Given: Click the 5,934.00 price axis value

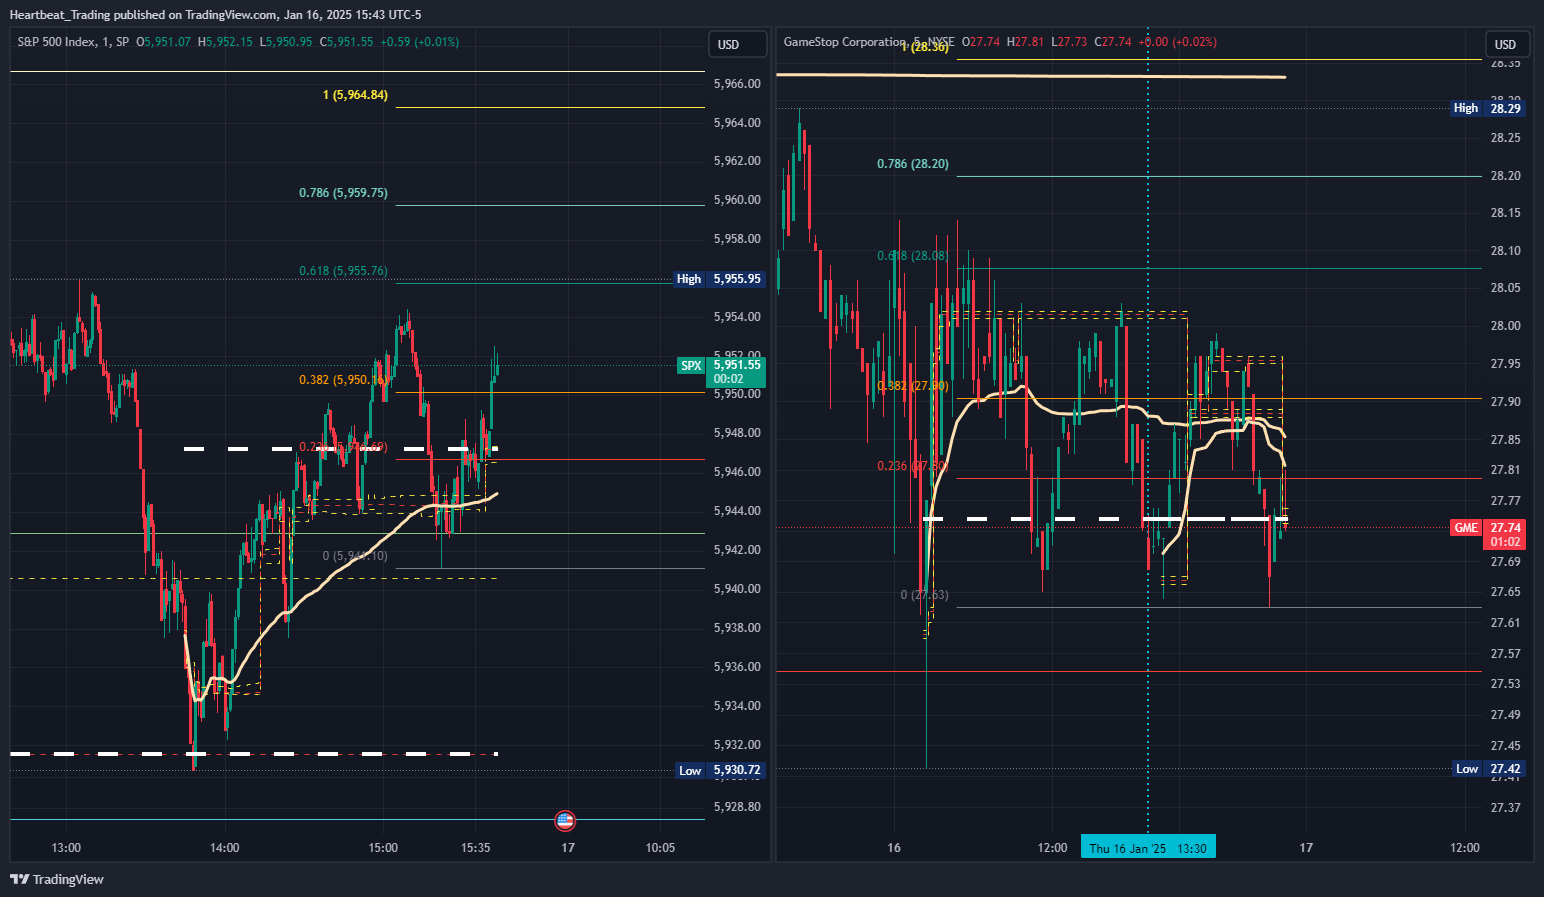Looking at the screenshot, I should [x=737, y=706].
